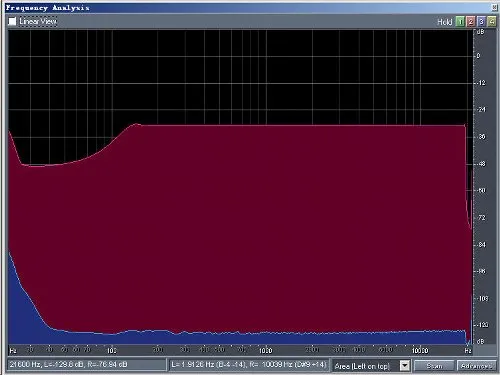Click the -12 dB label on the scale

click(x=481, y=83)
